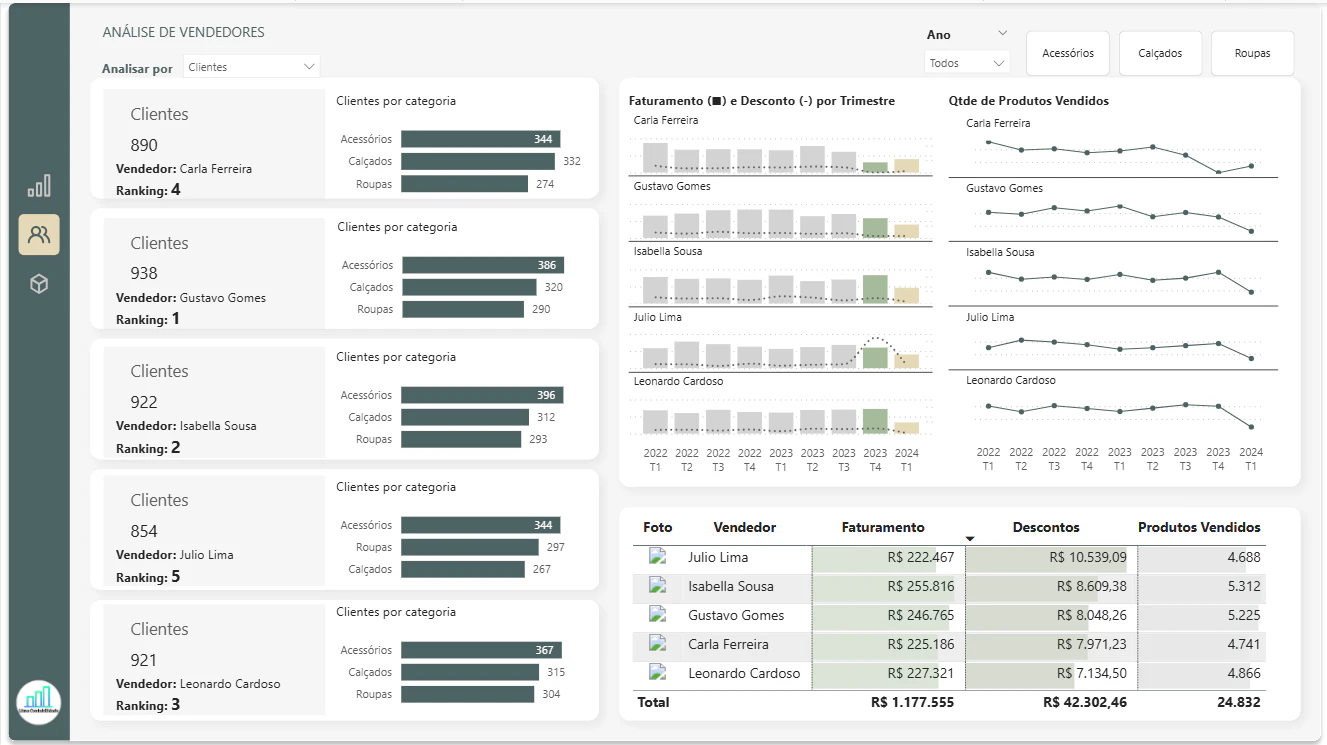Click Gustavo Gomes name in the table
This screenshot has width=1327, height=745.
click(736, 615)
